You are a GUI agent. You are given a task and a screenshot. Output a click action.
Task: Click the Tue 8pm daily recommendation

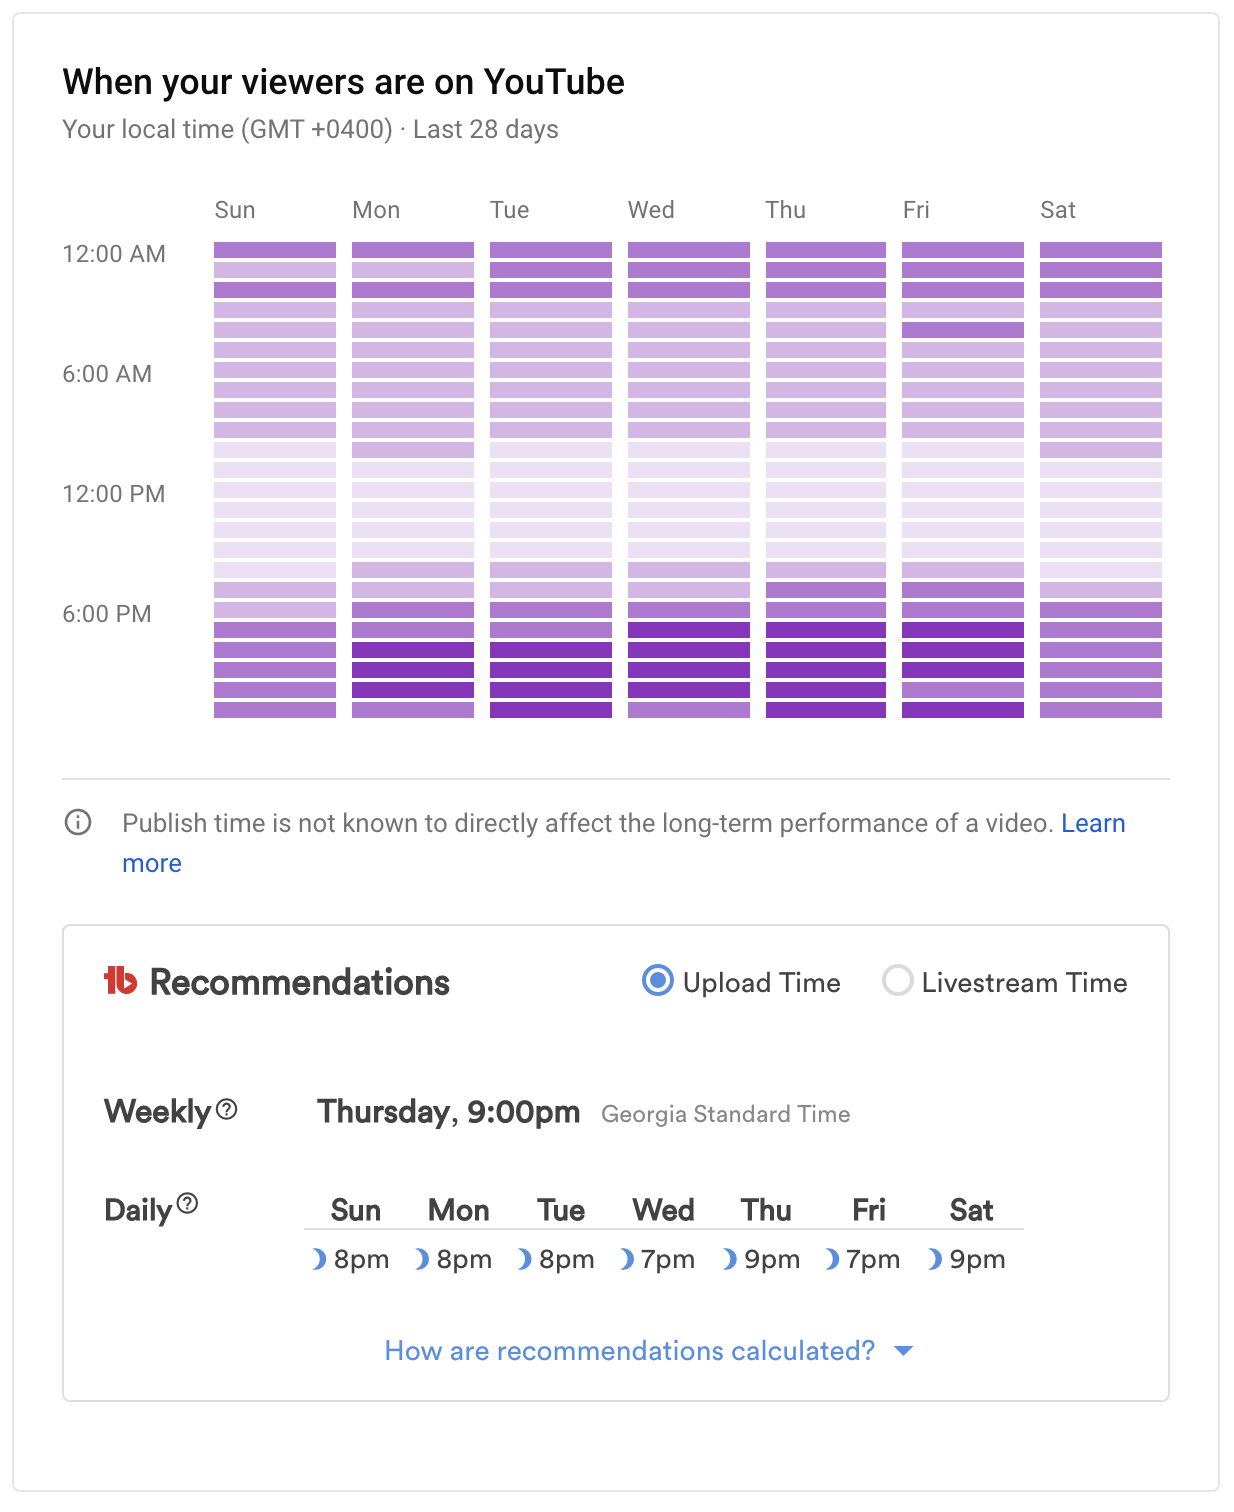(x=566, y=1259)
